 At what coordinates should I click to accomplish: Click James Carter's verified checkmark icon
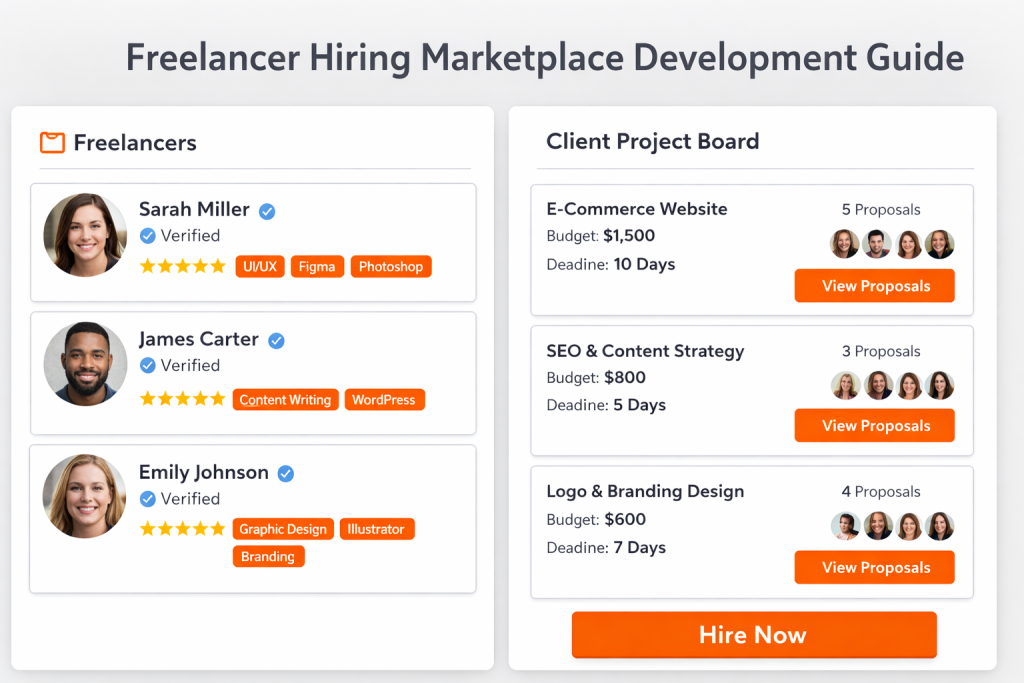276,340
